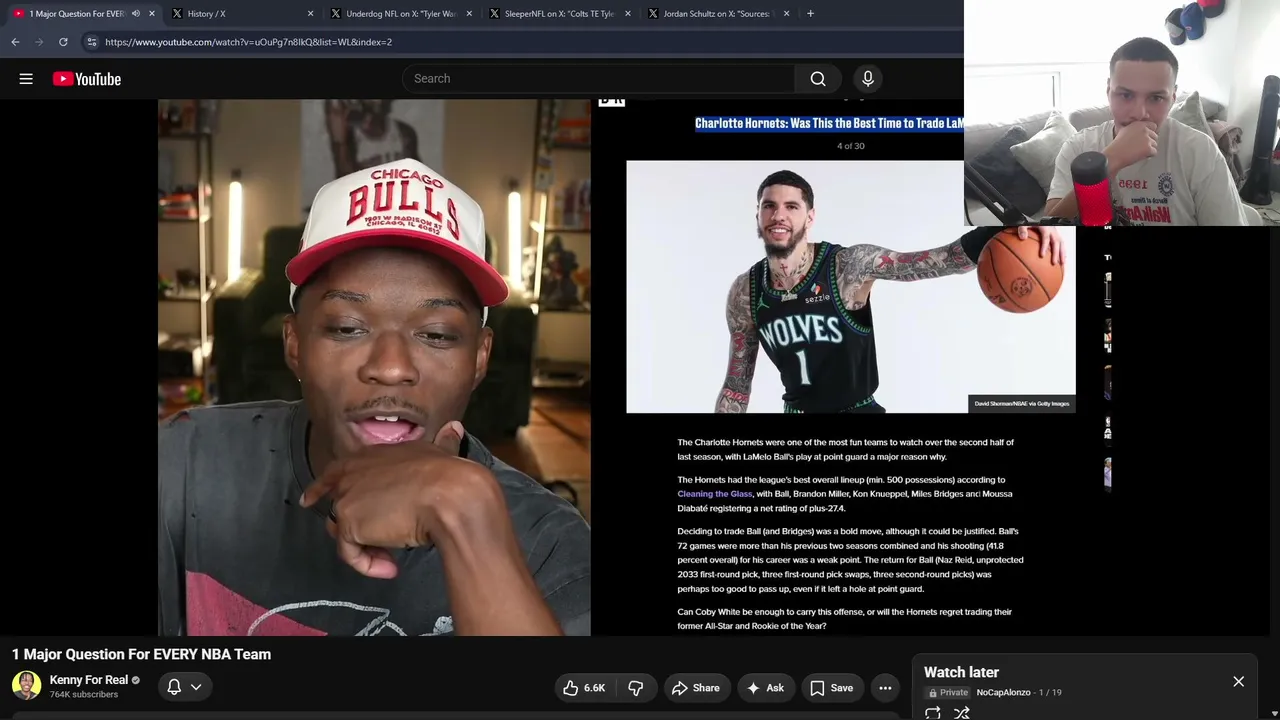1280x720 pixels.
Task: Expand the notification preferences chevron
Action: coord(196,687)
